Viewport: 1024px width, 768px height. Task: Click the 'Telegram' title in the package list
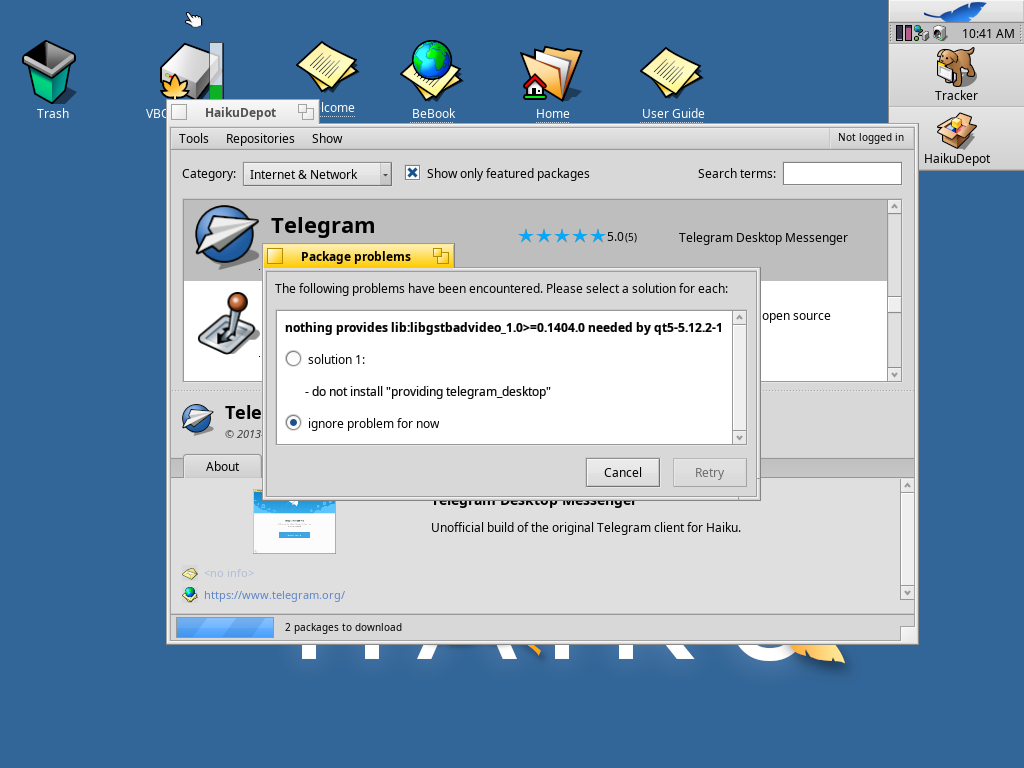coord(323,225)
